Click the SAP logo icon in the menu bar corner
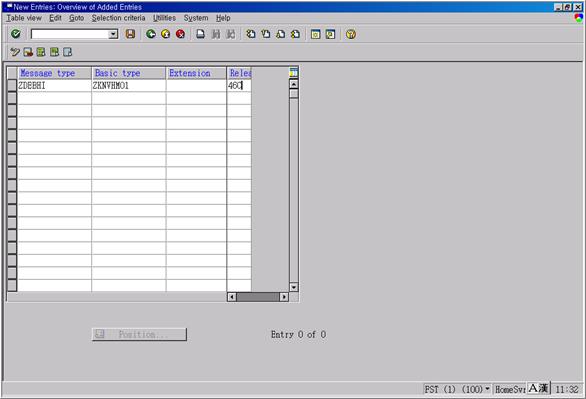Viewport: 586px width, 399px height. coord(579,18)
